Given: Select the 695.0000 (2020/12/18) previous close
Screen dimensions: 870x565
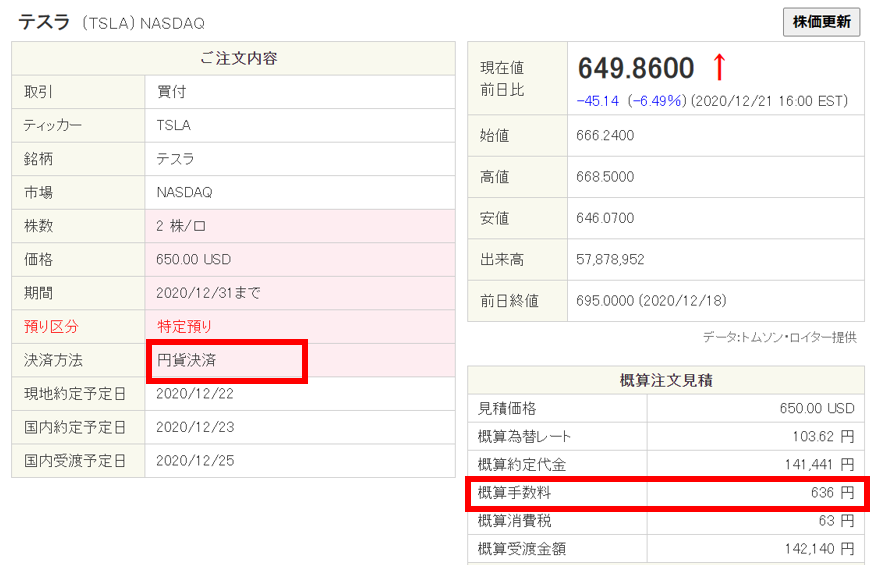Looking at the screenshot, I should [x=651, y=300].
